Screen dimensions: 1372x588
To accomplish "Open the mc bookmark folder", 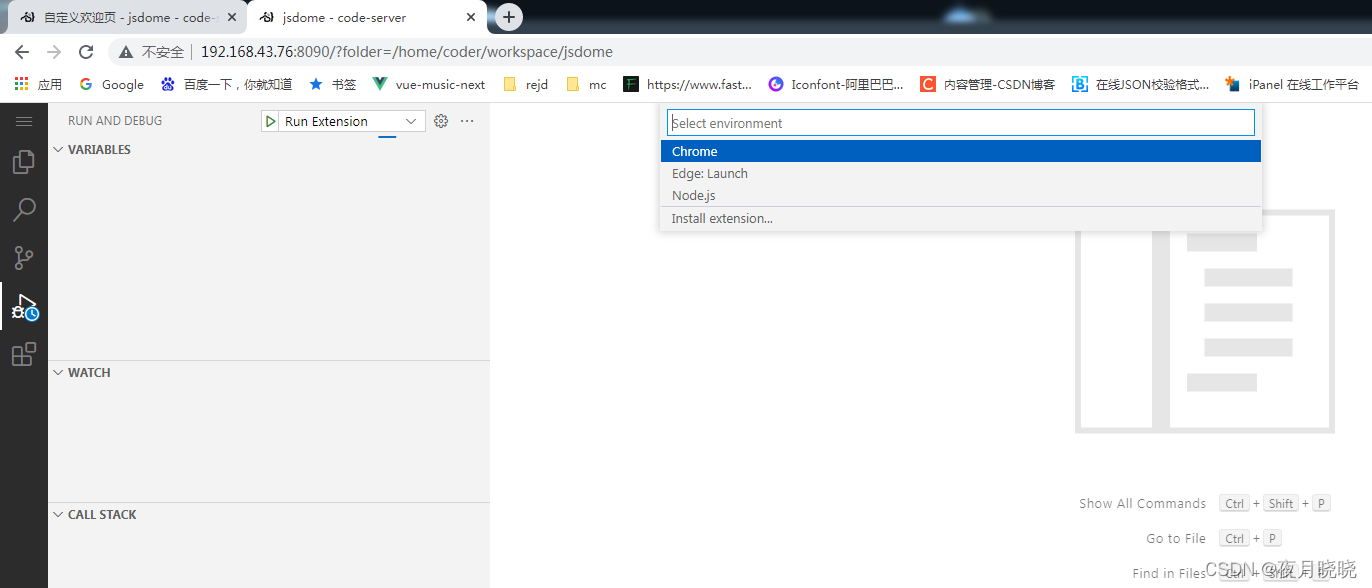I will 586,84.
